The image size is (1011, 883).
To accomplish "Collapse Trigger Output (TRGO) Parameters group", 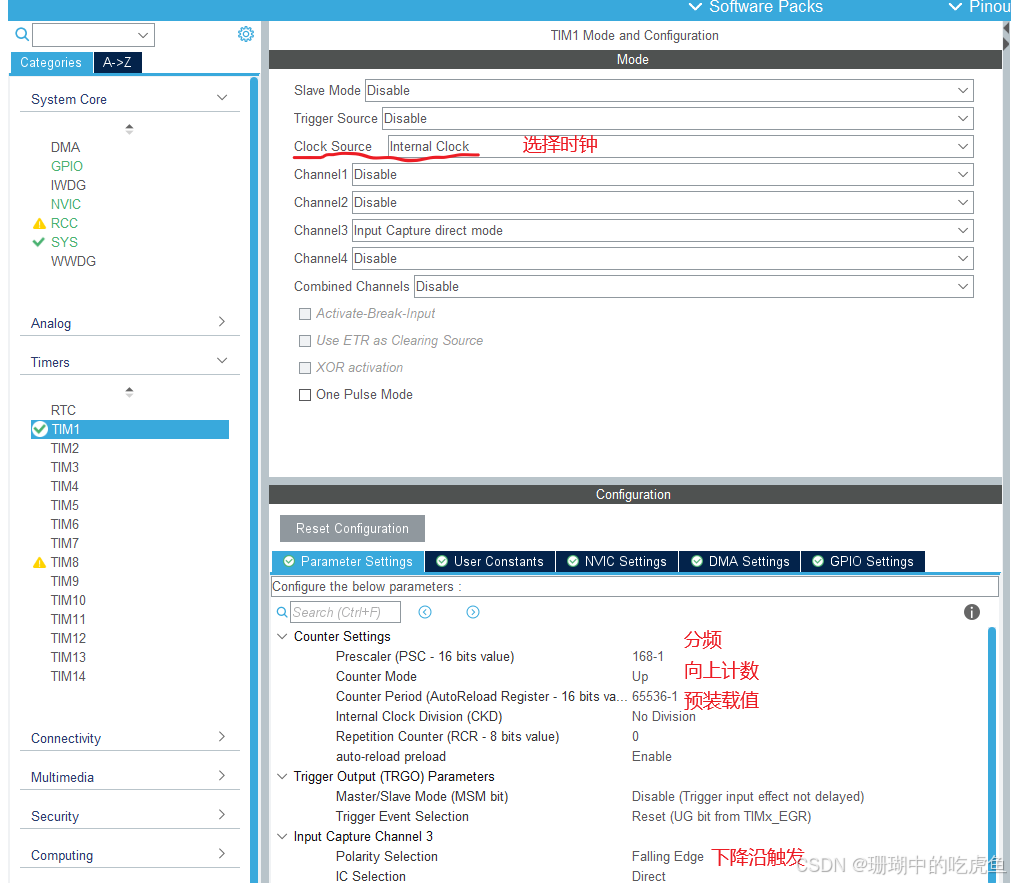I will [x=282, y=777].
